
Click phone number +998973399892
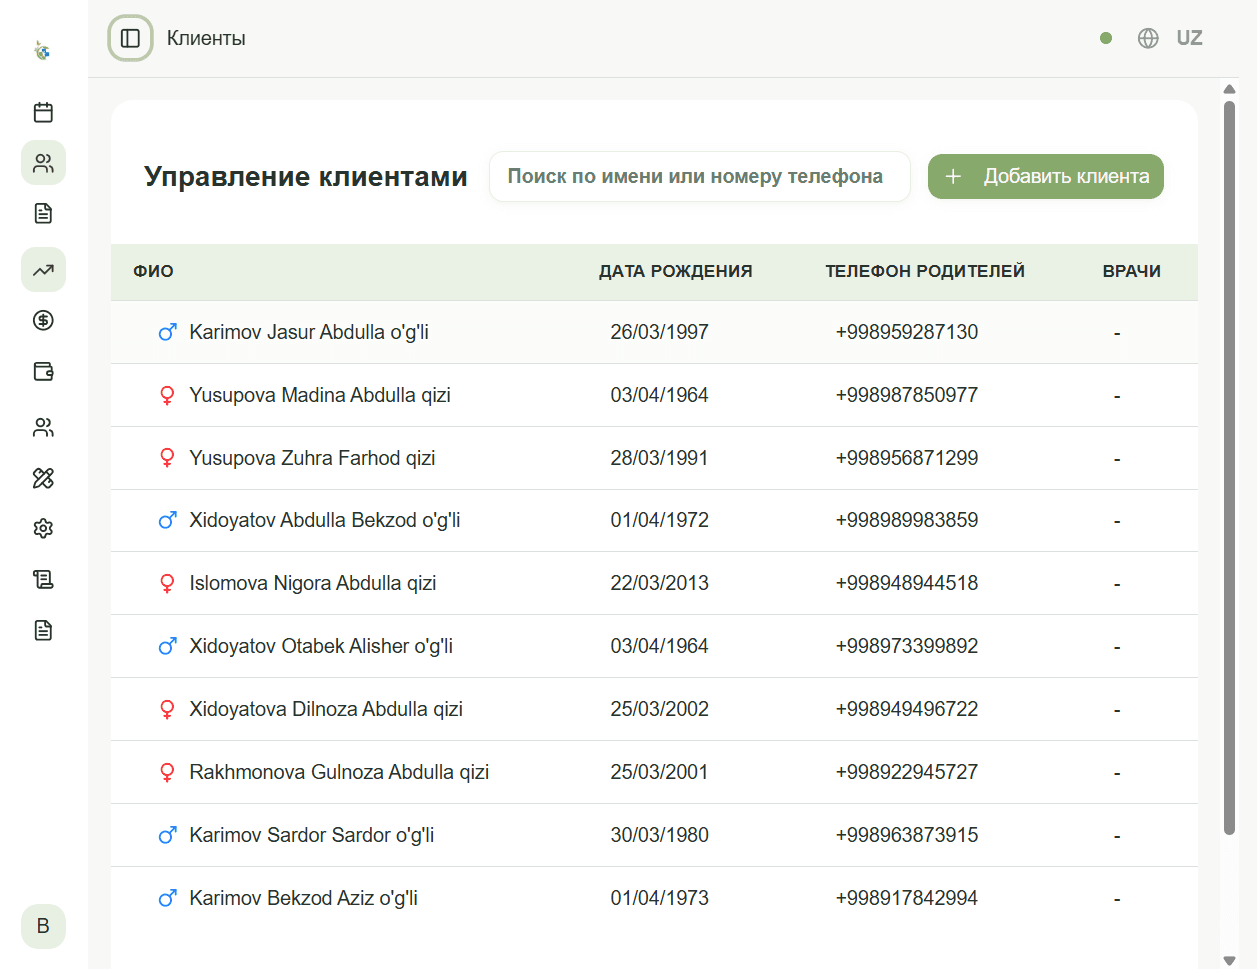tap(907, 646)
